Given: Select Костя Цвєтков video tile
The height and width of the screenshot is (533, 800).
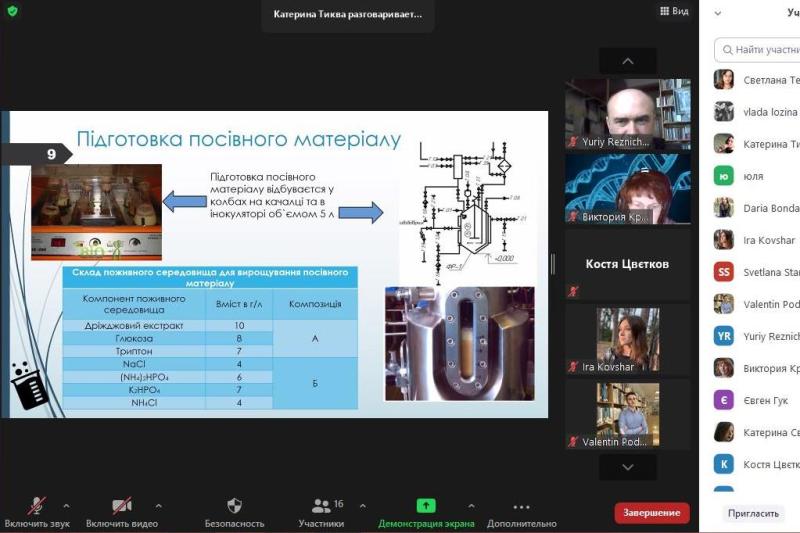Looking at the screenshot, I should pos(628,264).
